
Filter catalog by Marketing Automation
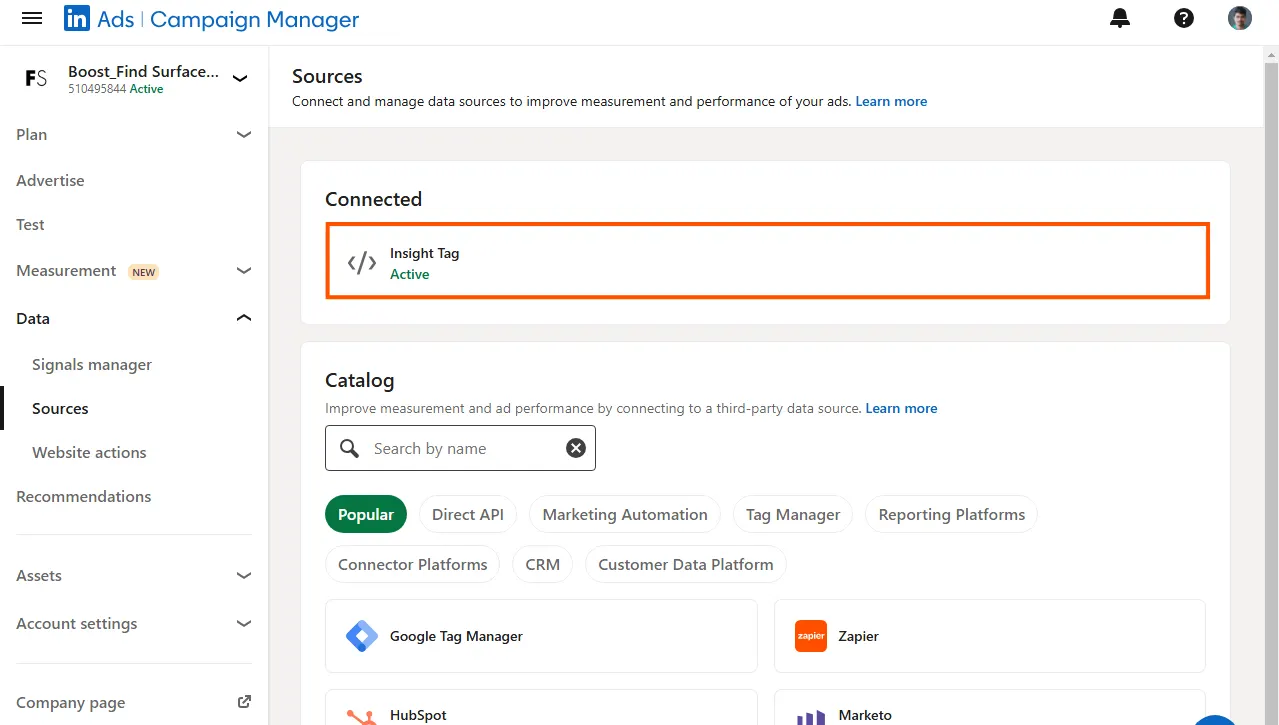(625, 514)
